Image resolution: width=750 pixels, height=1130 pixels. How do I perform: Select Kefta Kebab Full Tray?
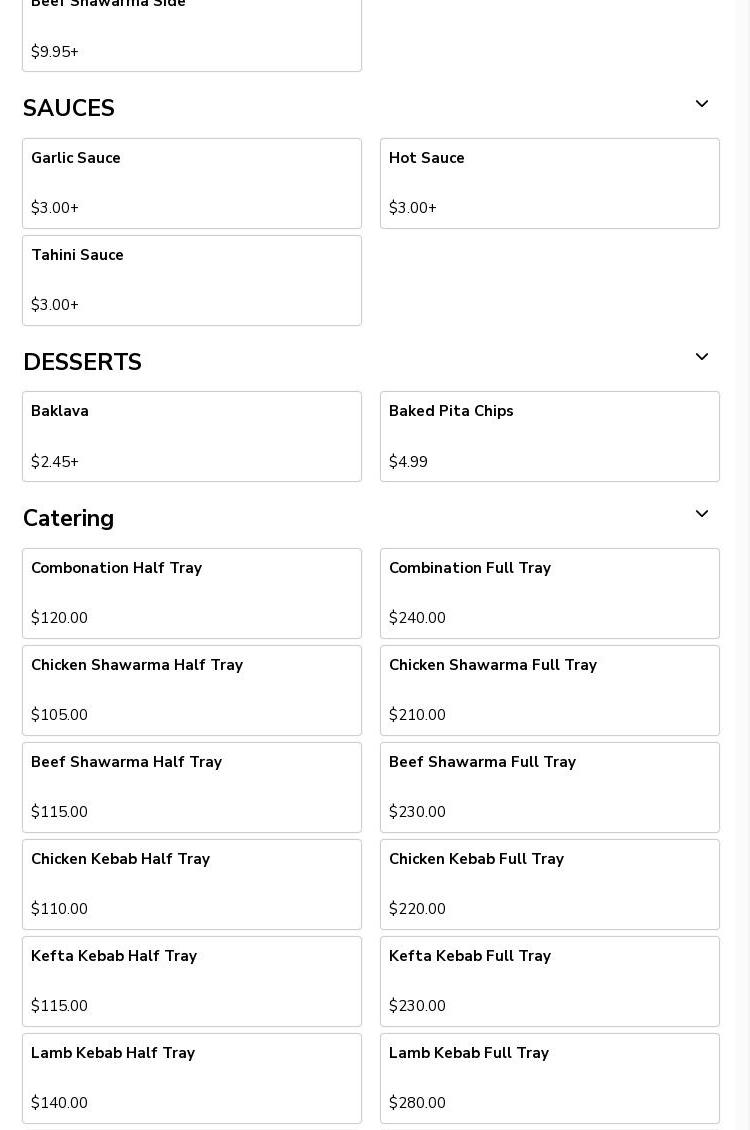(550, 981)
